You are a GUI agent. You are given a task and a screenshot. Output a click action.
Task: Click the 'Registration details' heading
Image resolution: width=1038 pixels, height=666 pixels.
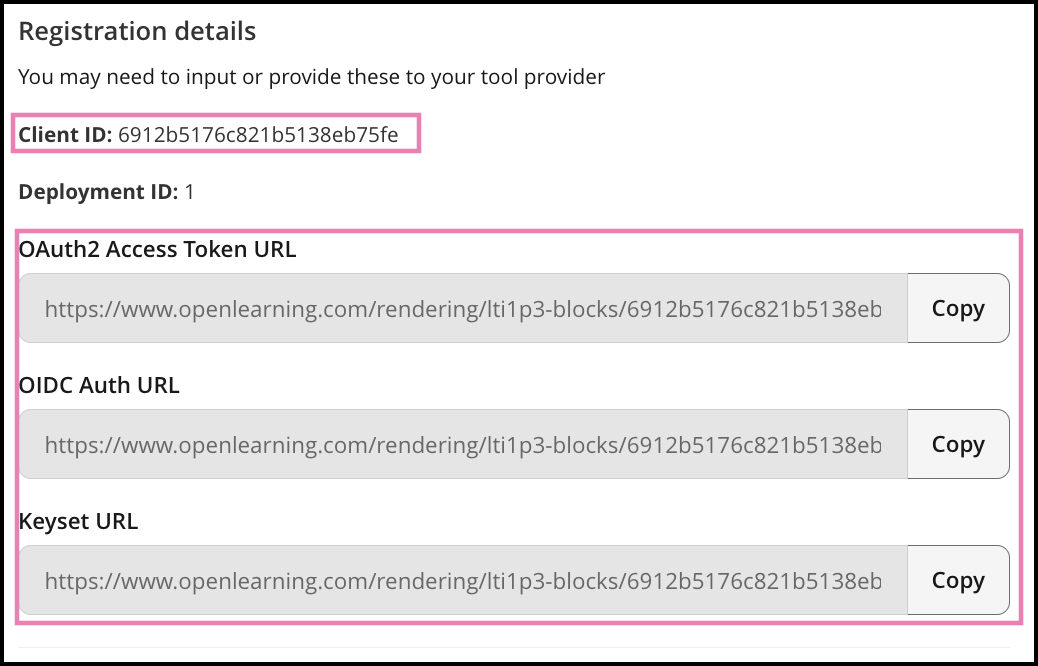coord(137,32)
